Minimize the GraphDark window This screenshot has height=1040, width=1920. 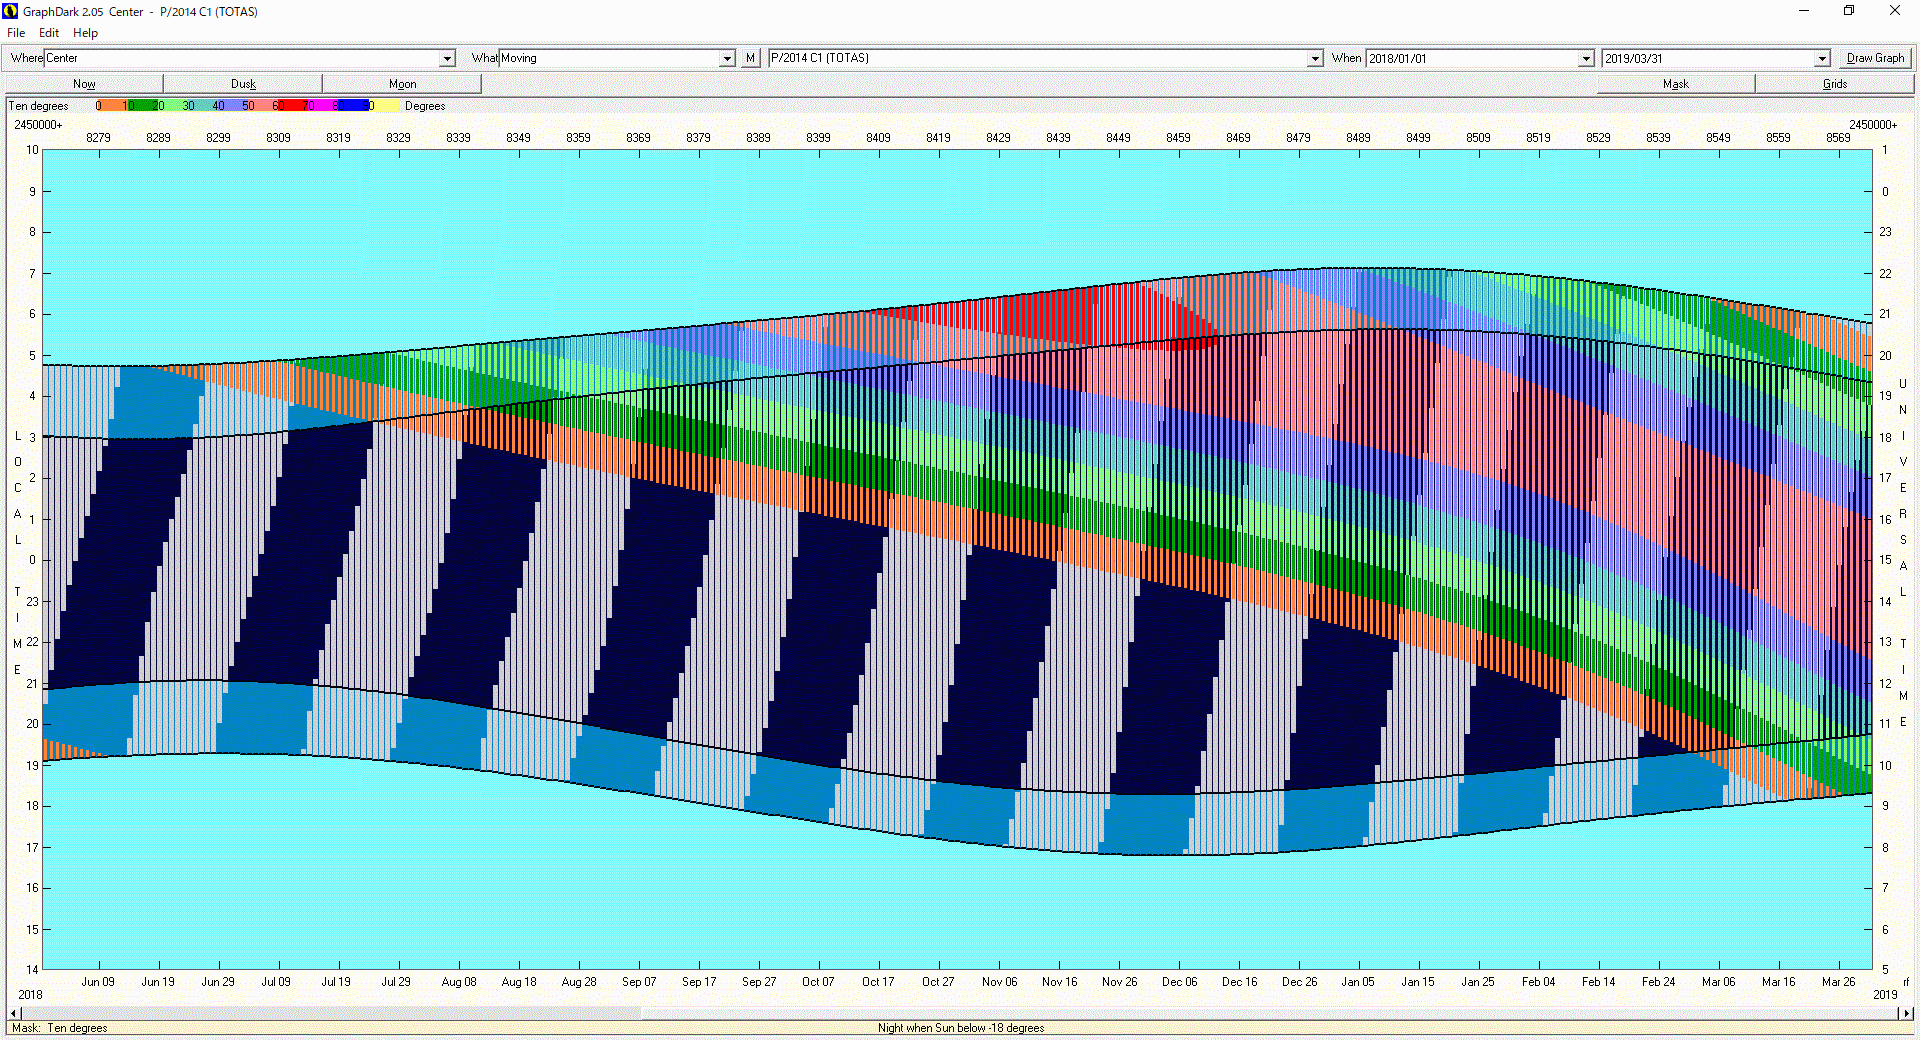click(1804, 11)
